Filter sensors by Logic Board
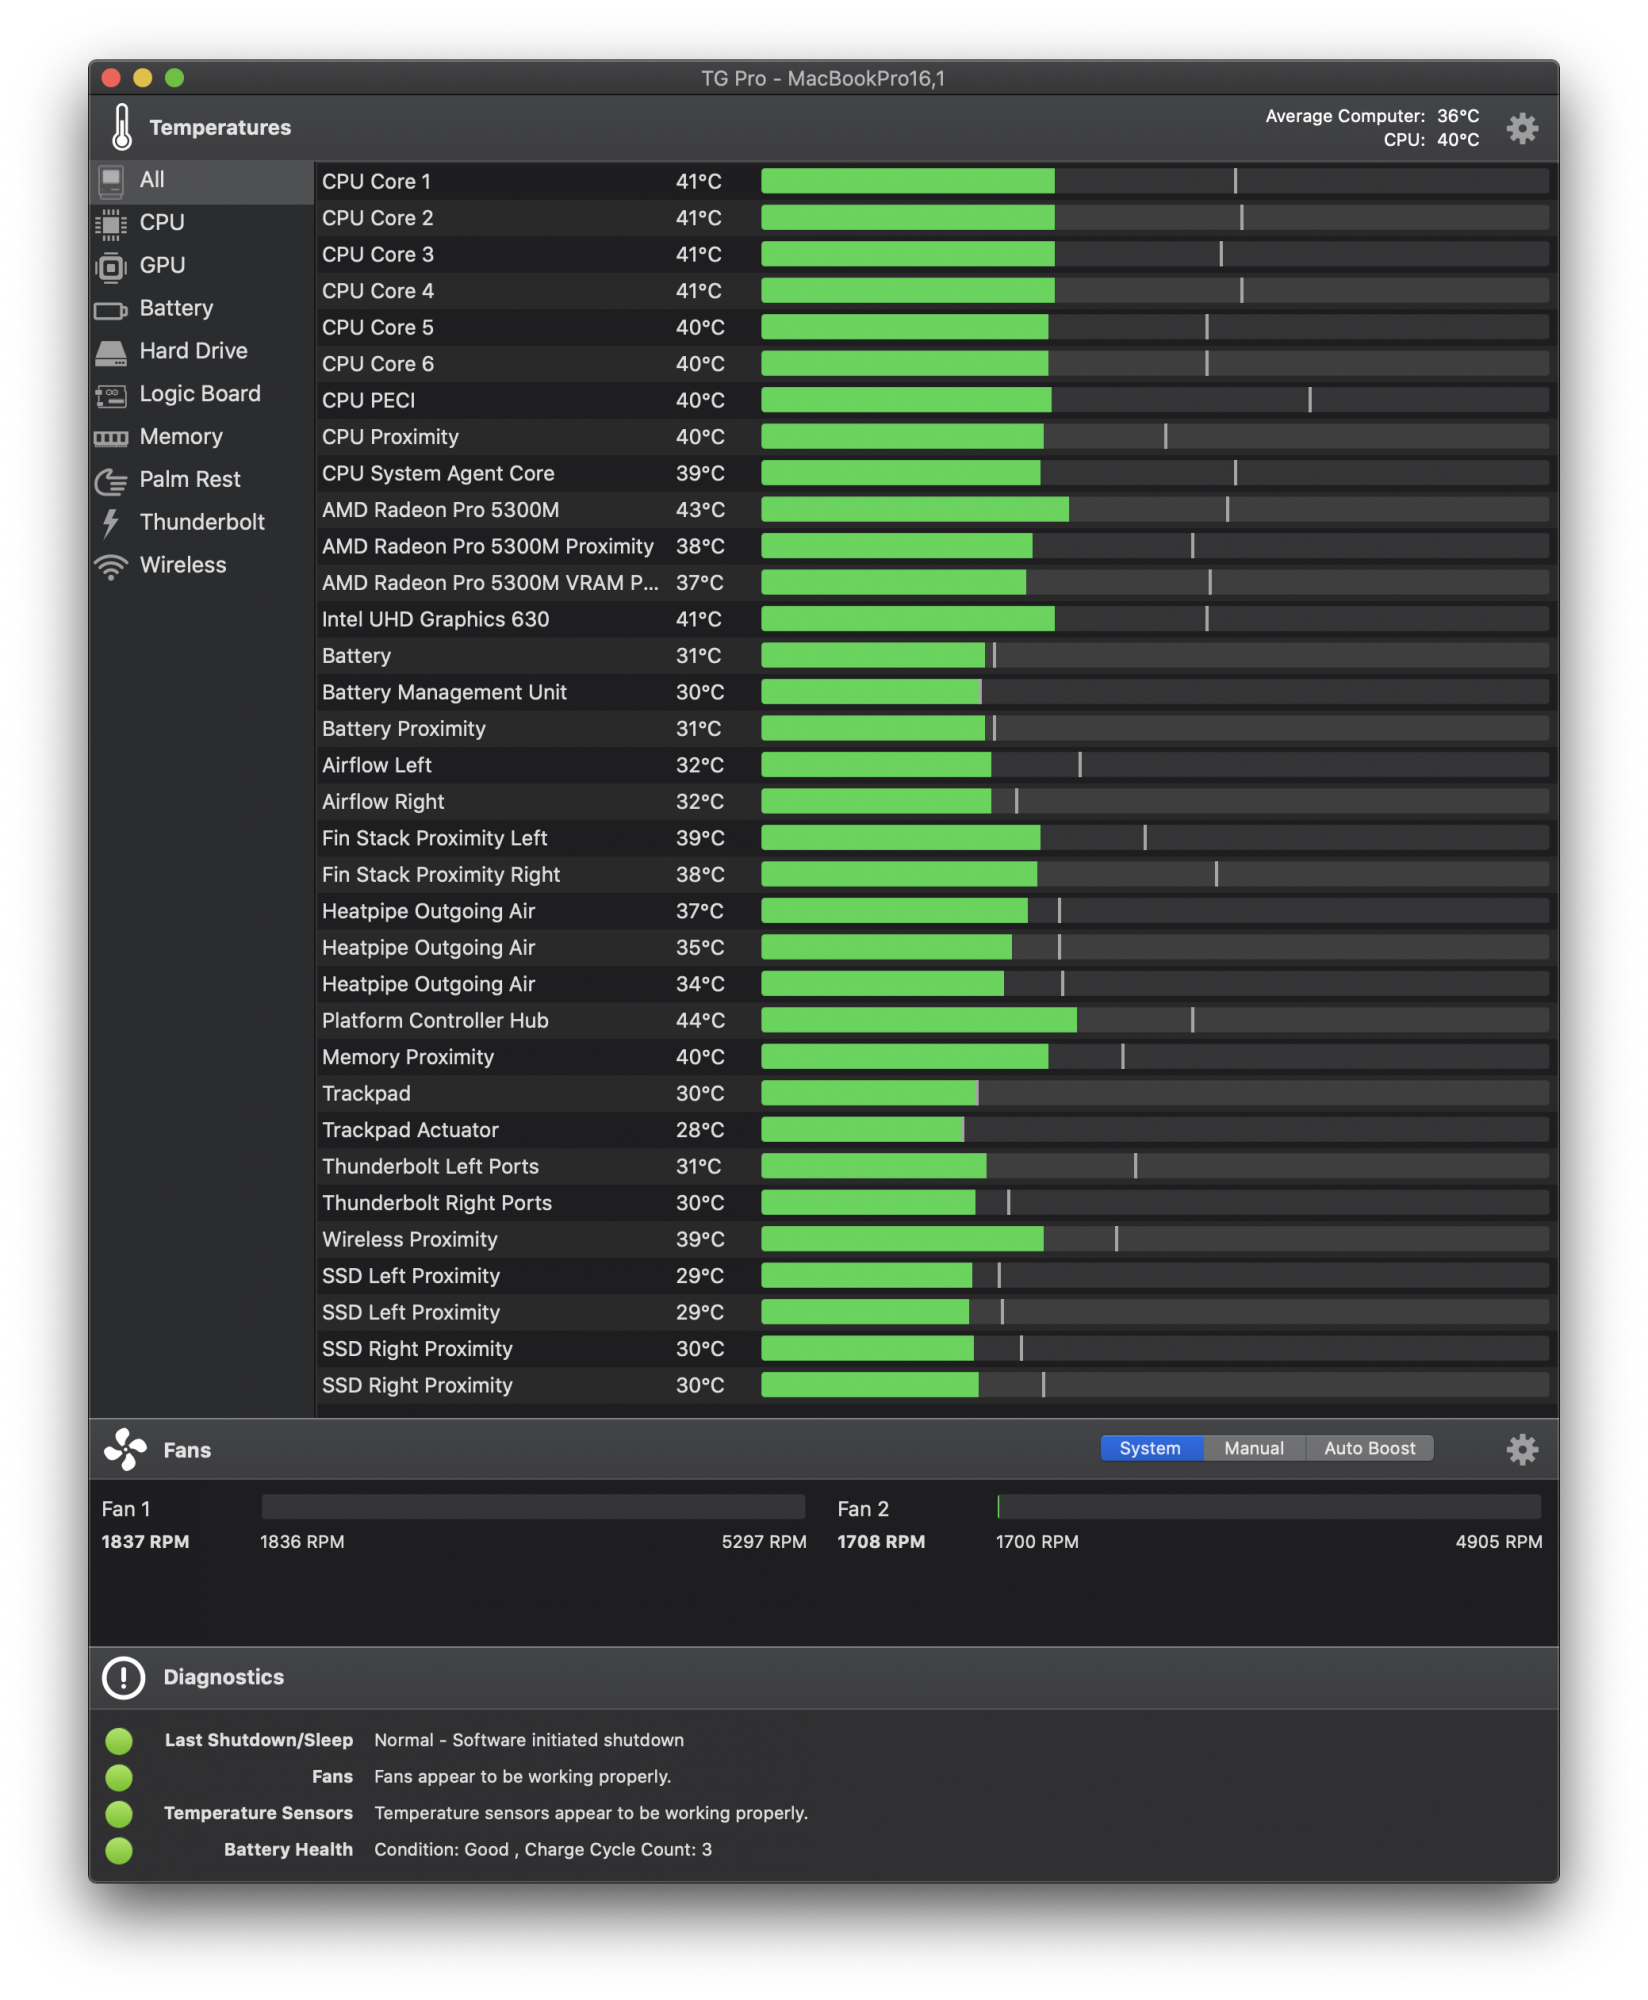Viewport: 1648px width, 2000px height. coord(200,394)
